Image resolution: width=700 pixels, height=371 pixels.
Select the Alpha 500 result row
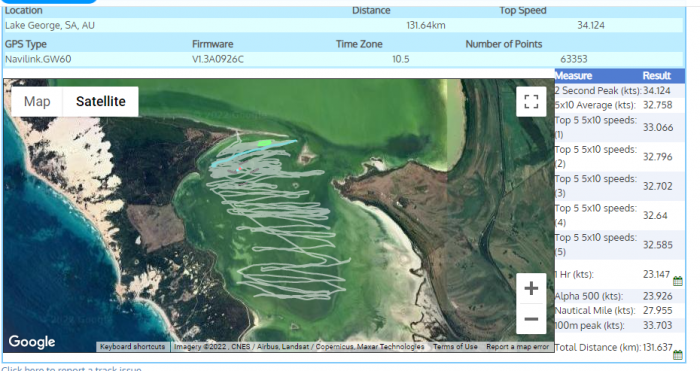pos(619,296)
